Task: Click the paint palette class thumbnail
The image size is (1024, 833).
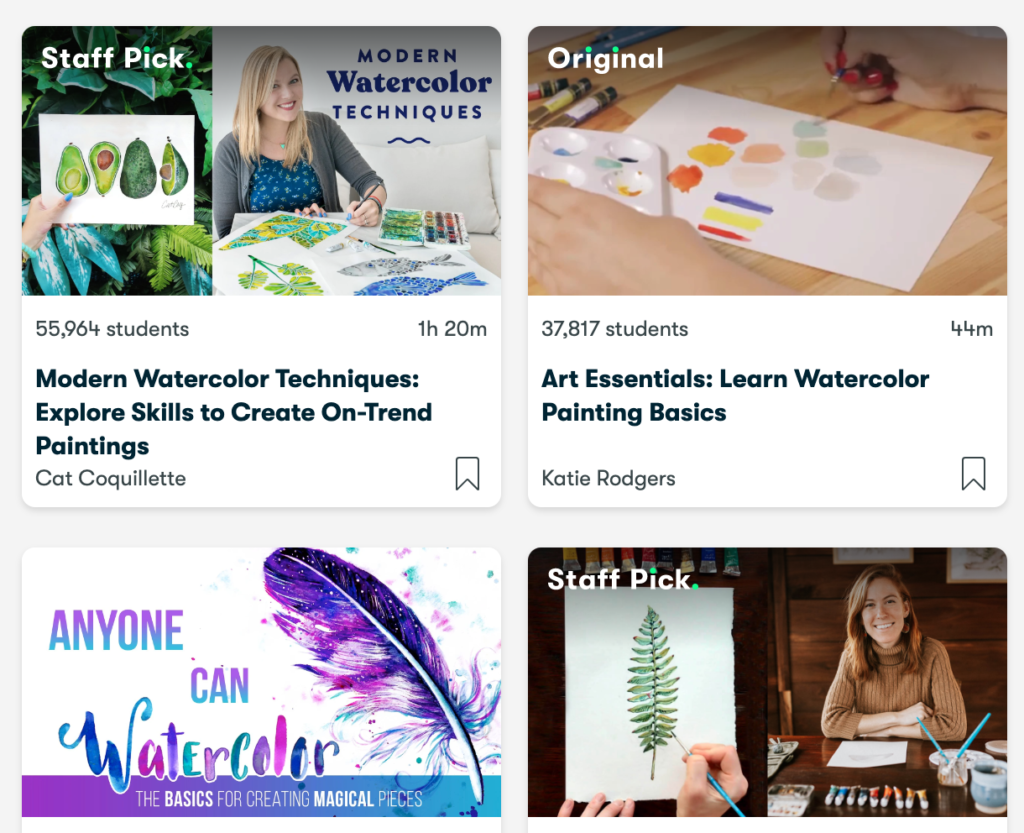Action: (x=767, y=161)
